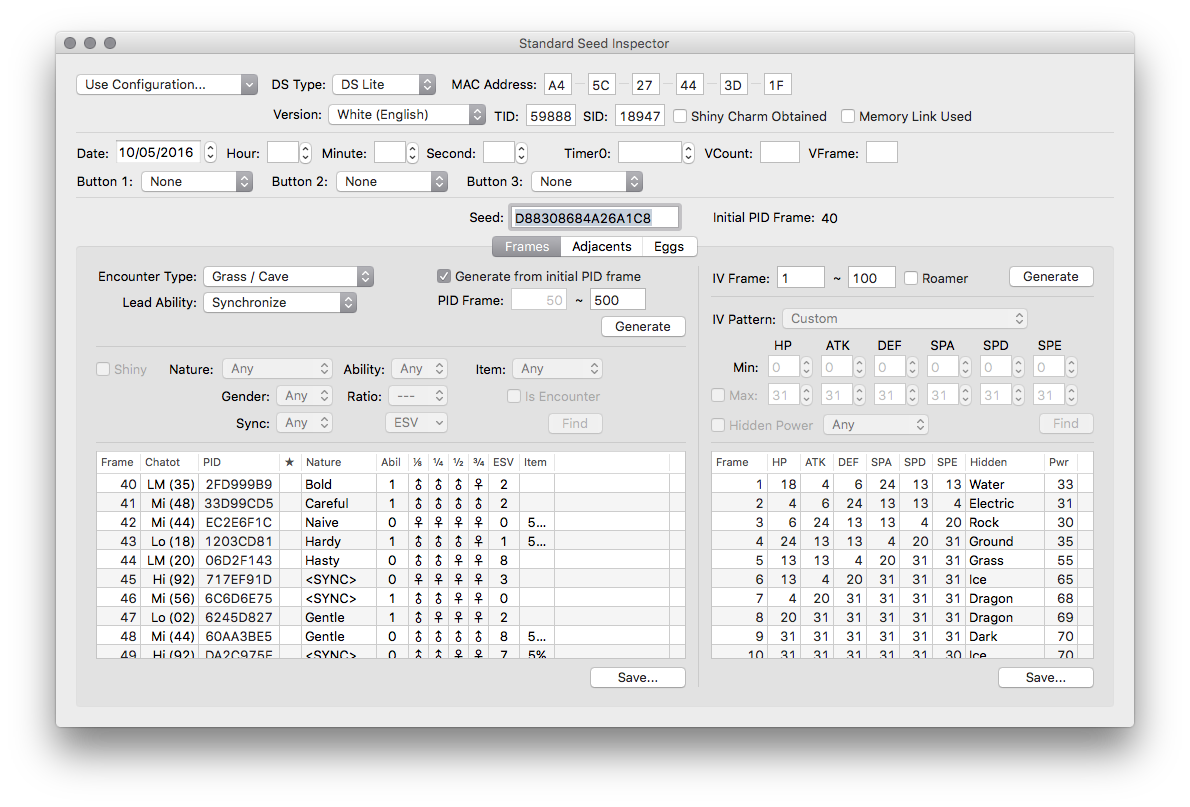Viewport: 1190px width, 807px height.
Task: Switch to the Adjacents tab
Action: click(x=601, y=247)
